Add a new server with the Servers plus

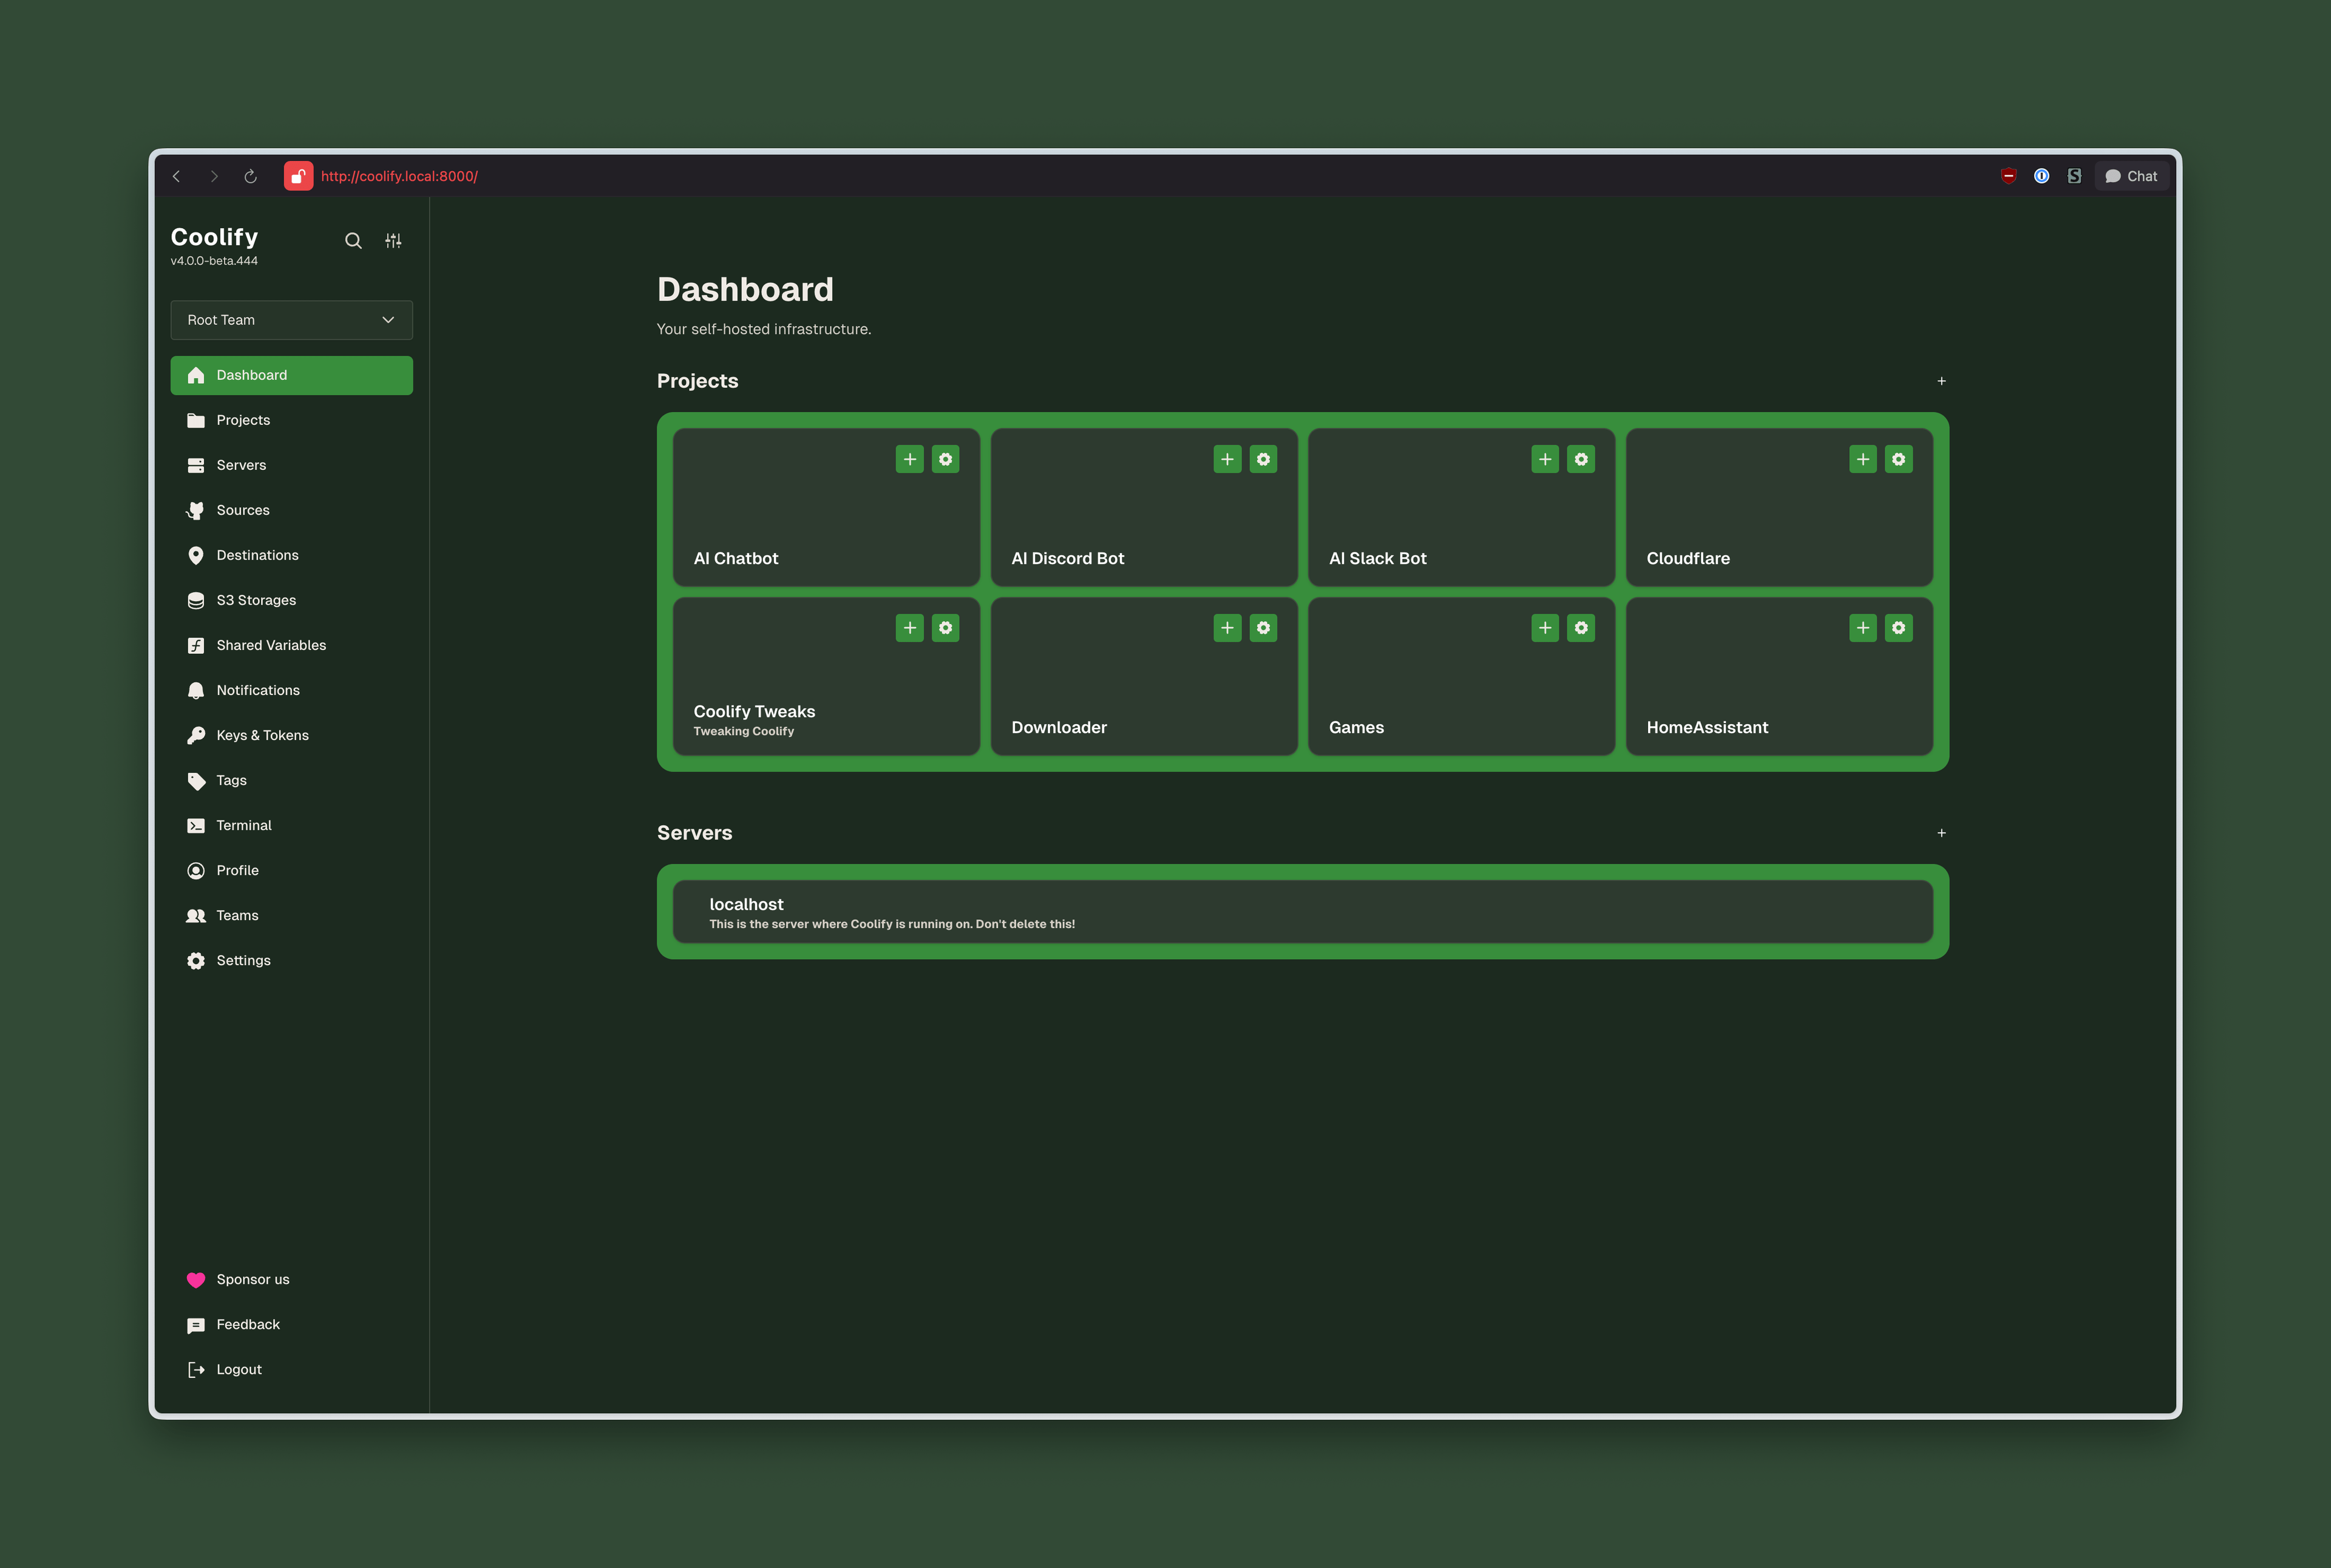point(1941,833)
